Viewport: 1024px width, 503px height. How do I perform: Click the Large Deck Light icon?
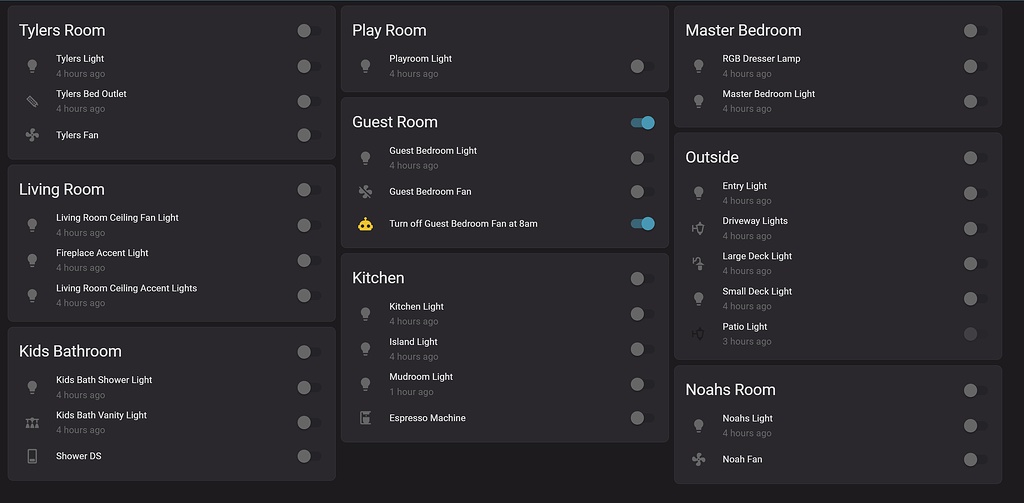coord(698,263)
